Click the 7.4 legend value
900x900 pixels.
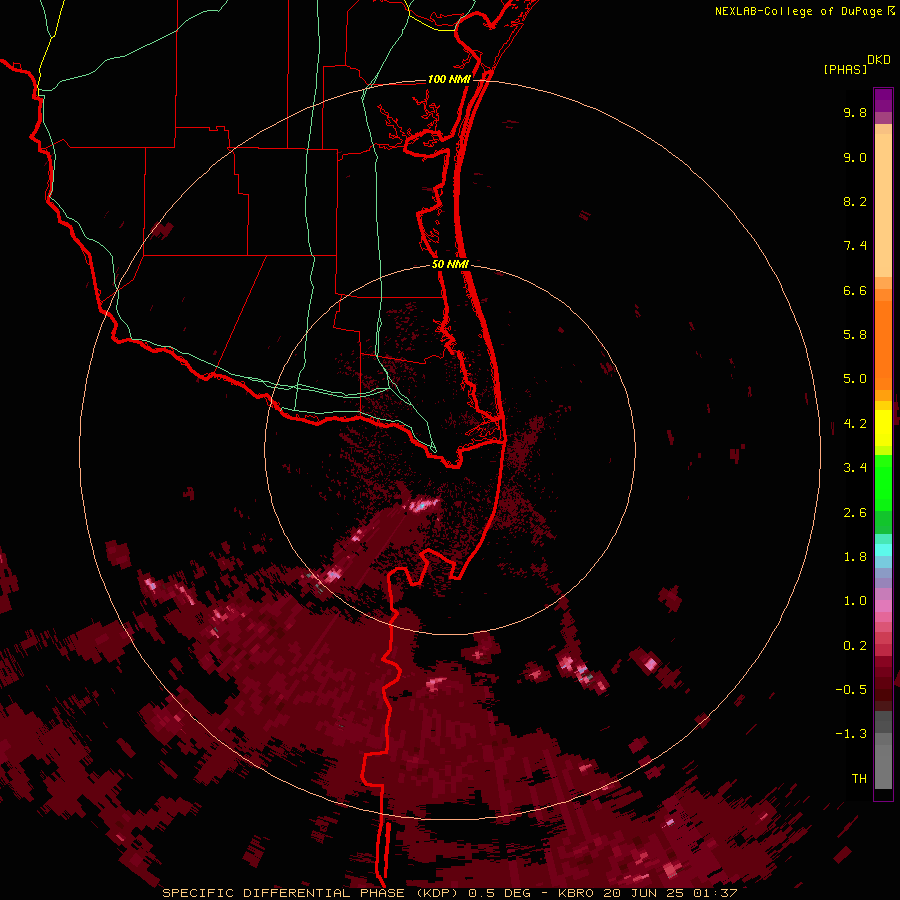pos(855,246)
